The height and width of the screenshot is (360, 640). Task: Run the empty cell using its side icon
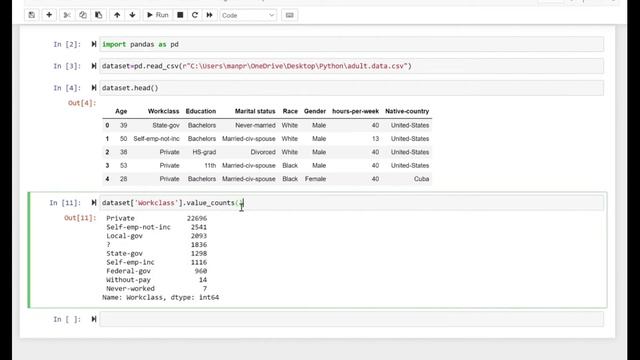click(94, 319)
